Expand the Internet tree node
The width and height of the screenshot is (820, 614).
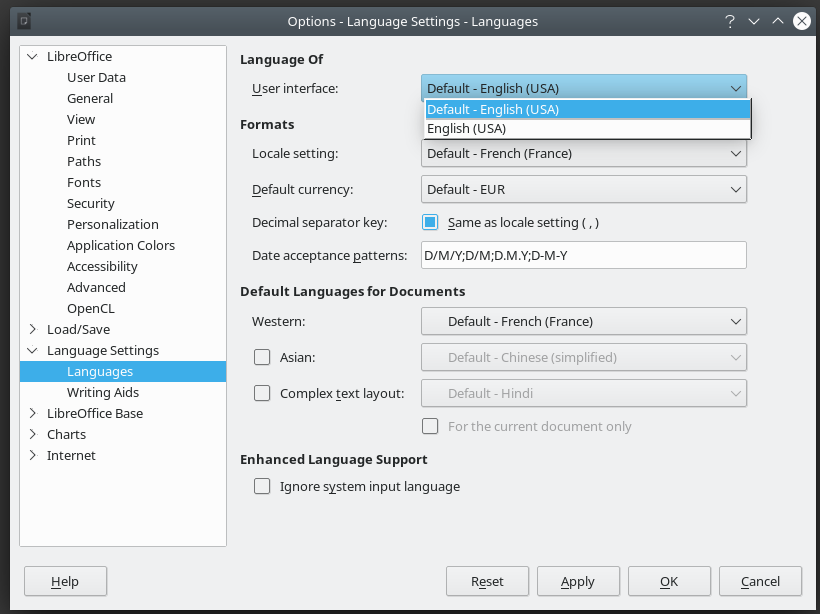coord(32,455)
